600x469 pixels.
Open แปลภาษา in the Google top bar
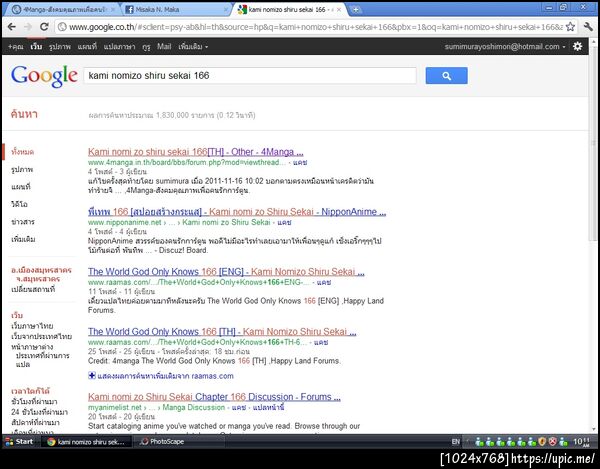119,47
